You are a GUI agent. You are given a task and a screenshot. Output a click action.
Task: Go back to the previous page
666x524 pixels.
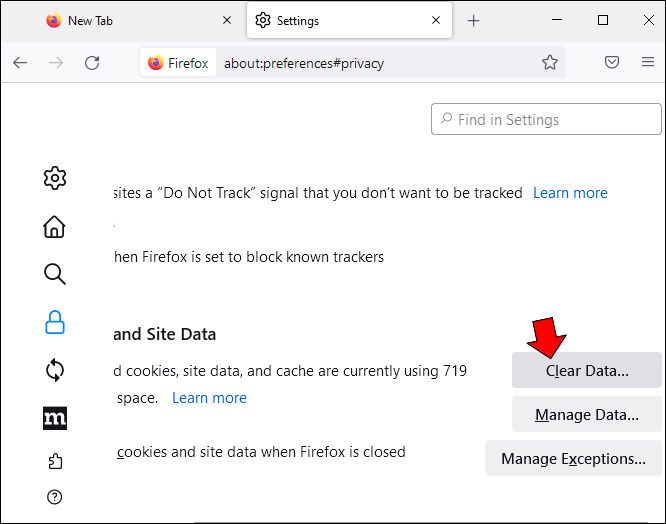click(20, 63)
